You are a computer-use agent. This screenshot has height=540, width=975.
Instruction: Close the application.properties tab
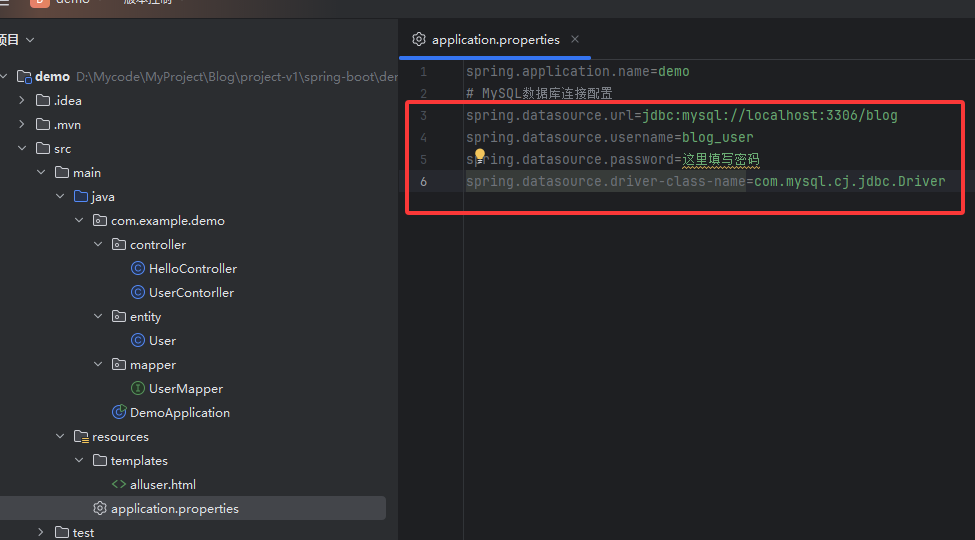point(575,39)
